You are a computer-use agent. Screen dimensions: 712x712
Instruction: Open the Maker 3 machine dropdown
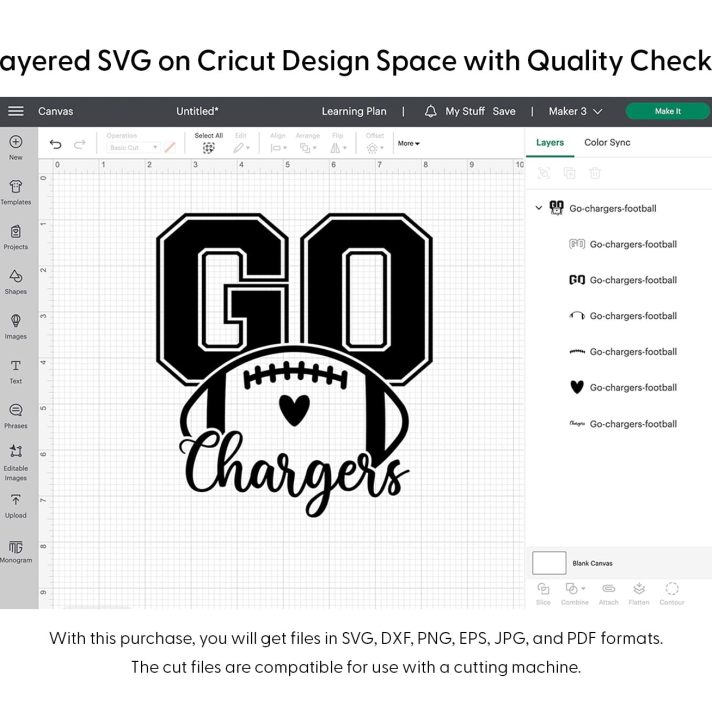[x=575, y=111]
